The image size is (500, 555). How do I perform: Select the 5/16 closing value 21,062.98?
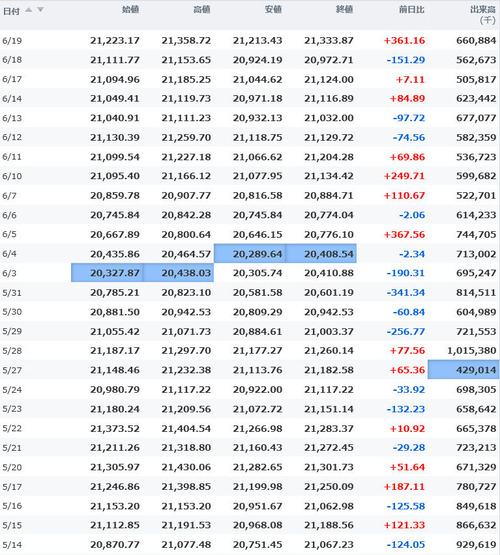(x=329, y=506)
